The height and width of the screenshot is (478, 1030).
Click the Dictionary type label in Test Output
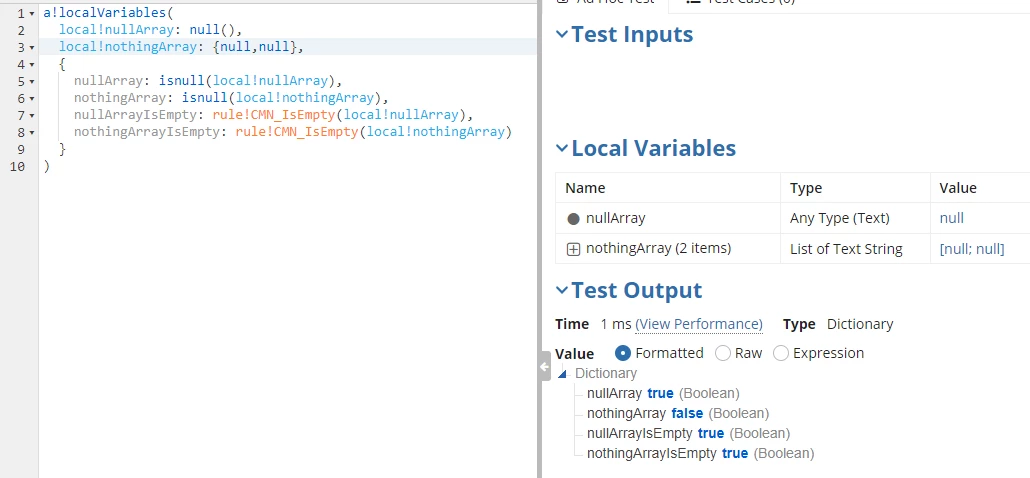(x=860, y=324)
